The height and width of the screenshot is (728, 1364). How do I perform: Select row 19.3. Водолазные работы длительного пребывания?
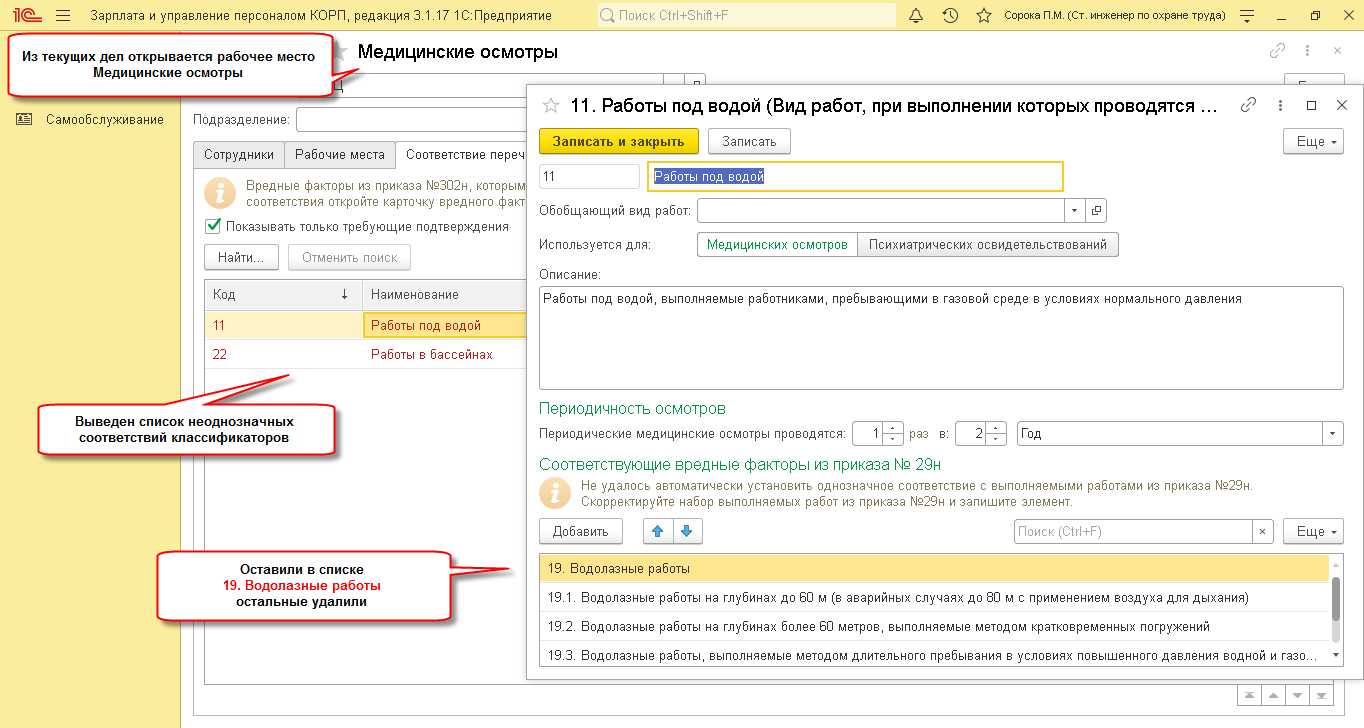(x=934, y=655)
